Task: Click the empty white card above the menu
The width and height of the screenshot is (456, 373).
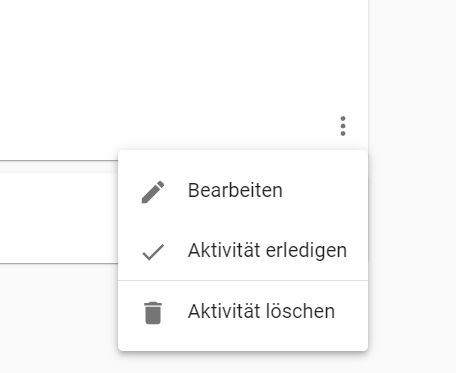Action: (183, 73)
